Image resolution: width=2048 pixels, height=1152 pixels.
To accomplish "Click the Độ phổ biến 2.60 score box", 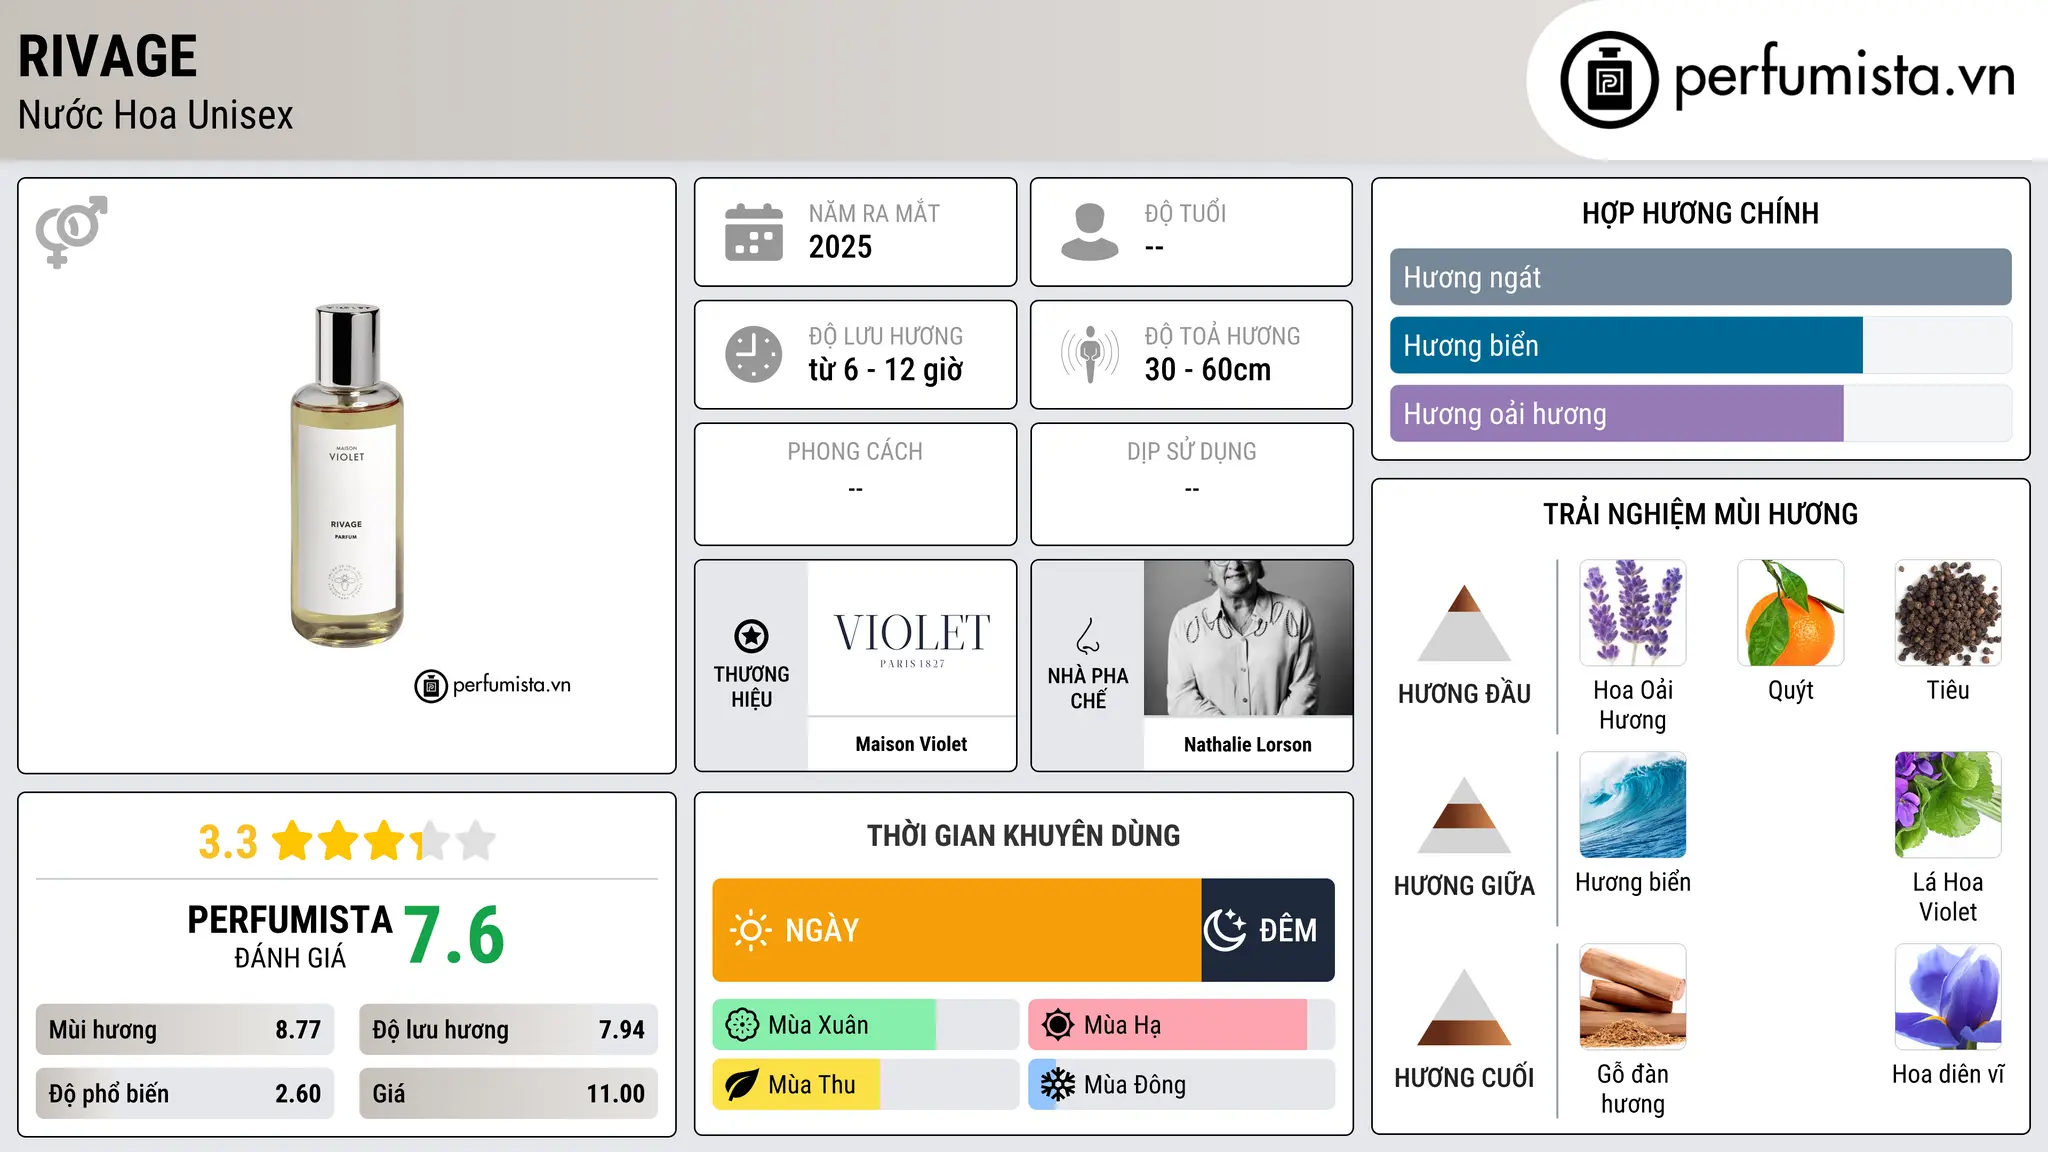I will (185, 1094).
